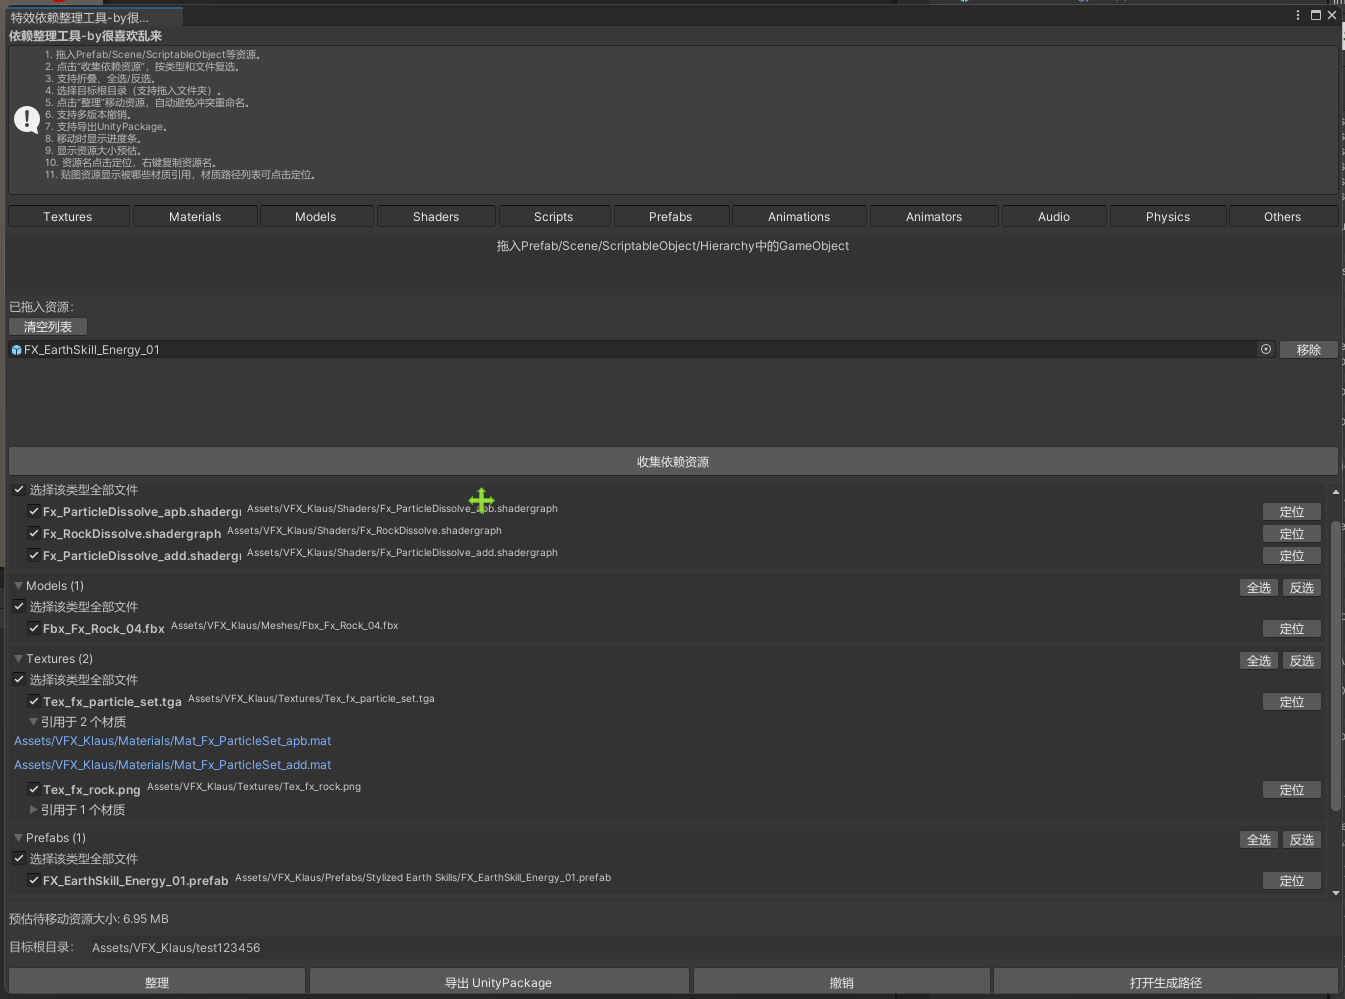Toggle select-all checkbox under Textures

point(19,679)
